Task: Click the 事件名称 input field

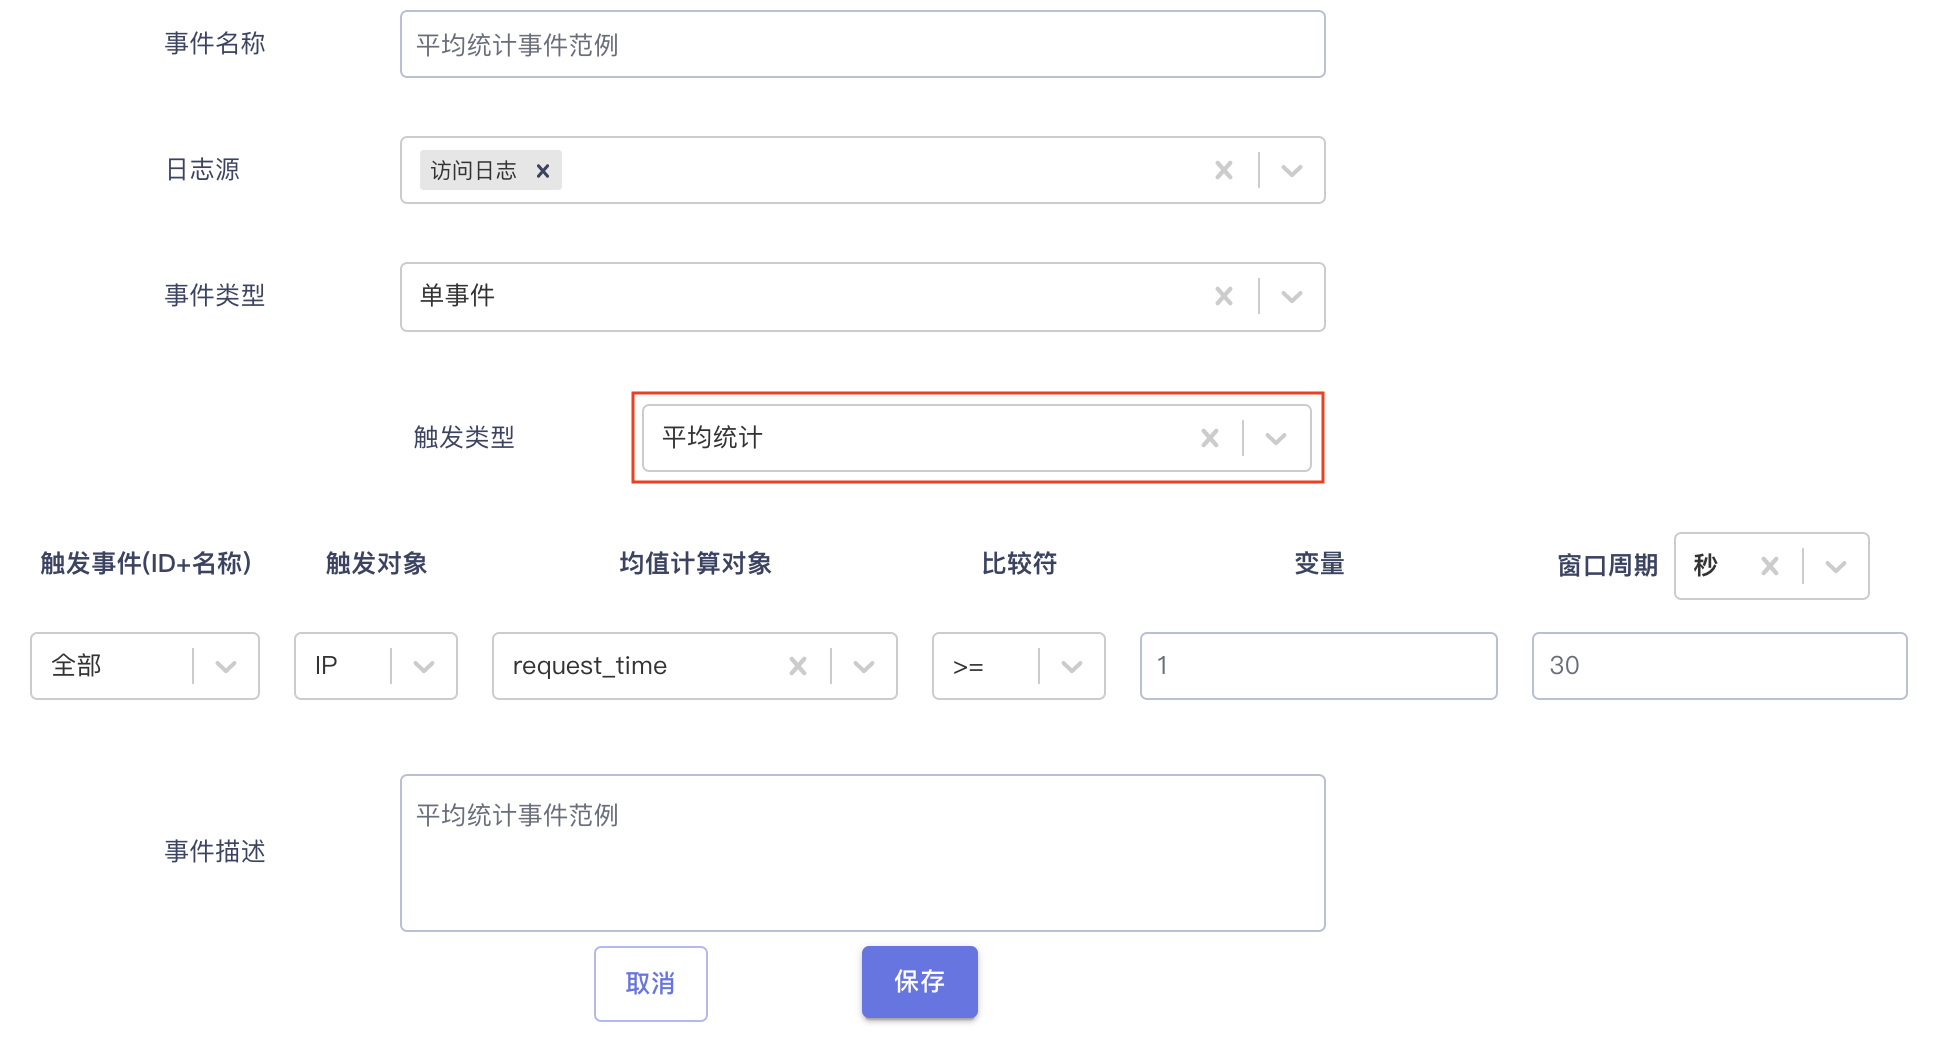Action: [863, 44]
